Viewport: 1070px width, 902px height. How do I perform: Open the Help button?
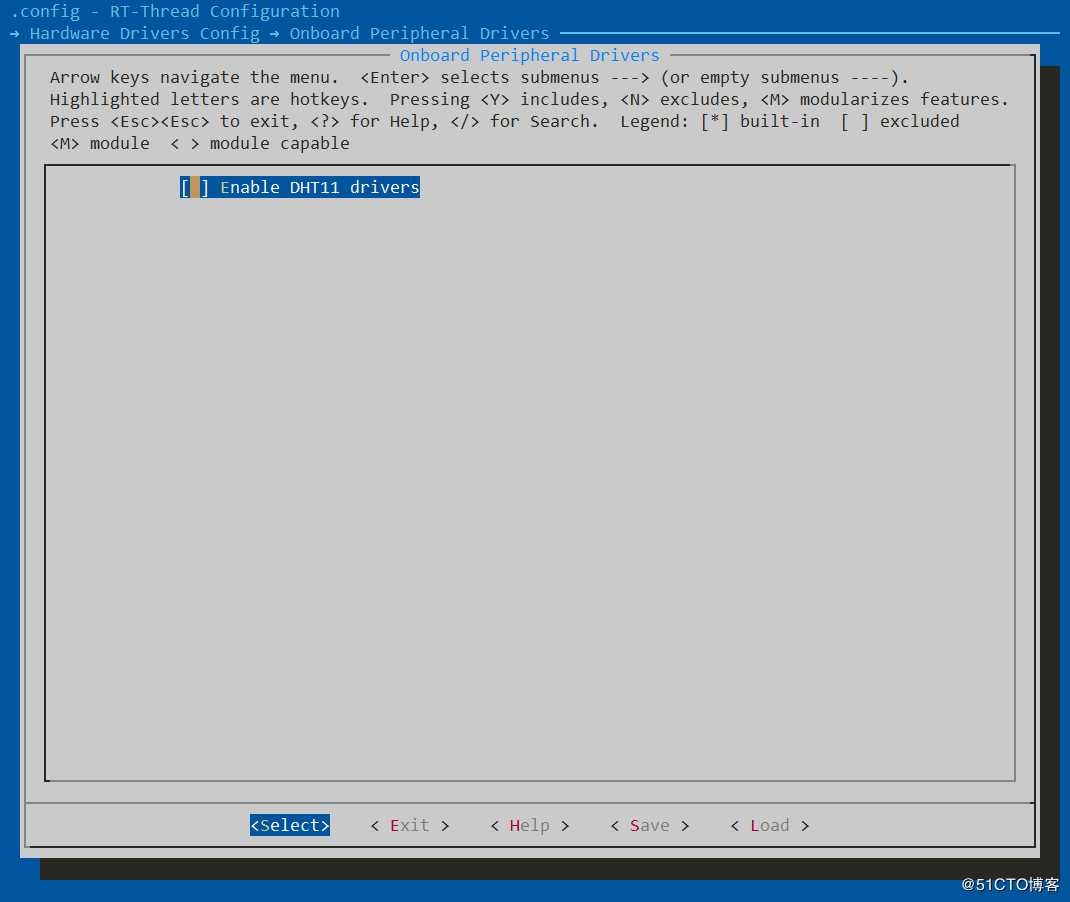[x=530, y=825]
